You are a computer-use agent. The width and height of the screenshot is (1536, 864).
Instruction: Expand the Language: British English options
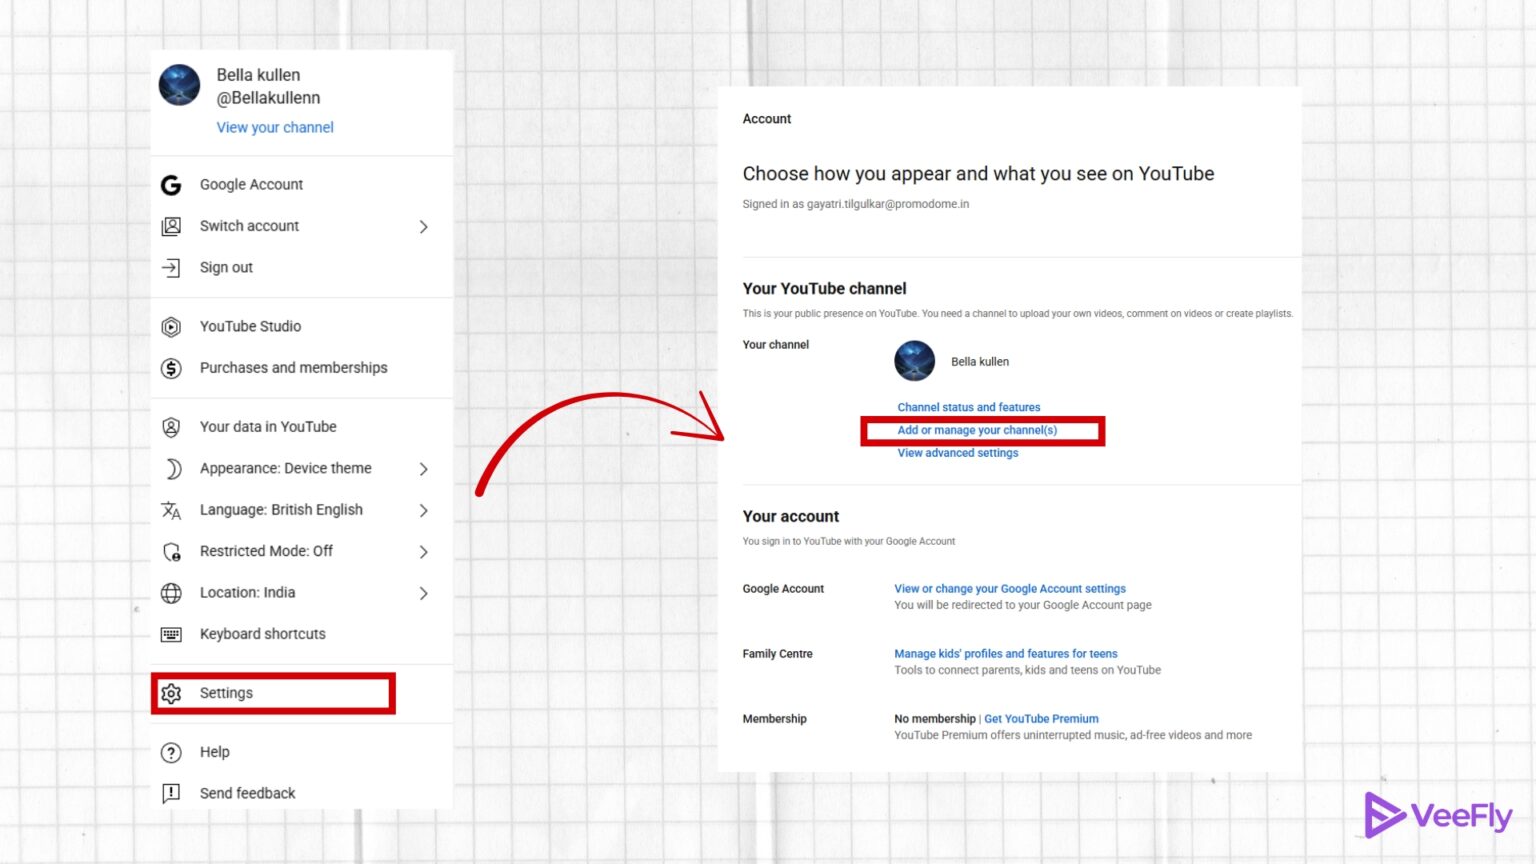[424, 510]
